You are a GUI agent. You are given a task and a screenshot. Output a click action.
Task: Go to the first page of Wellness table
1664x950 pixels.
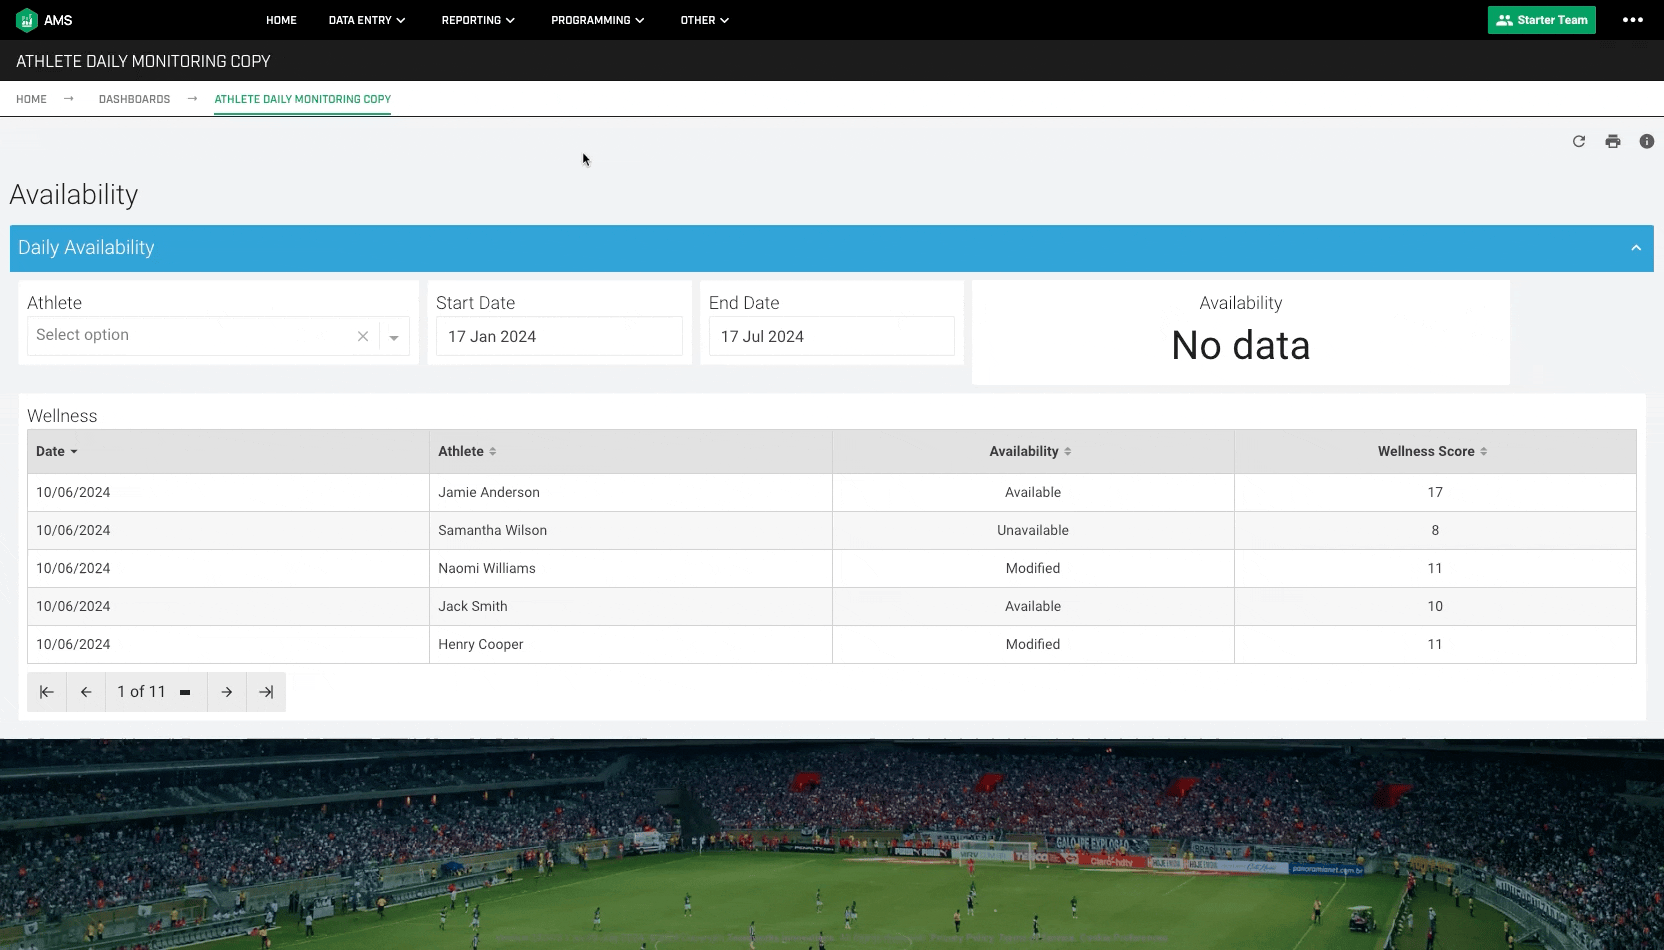[x=47, y=692]
